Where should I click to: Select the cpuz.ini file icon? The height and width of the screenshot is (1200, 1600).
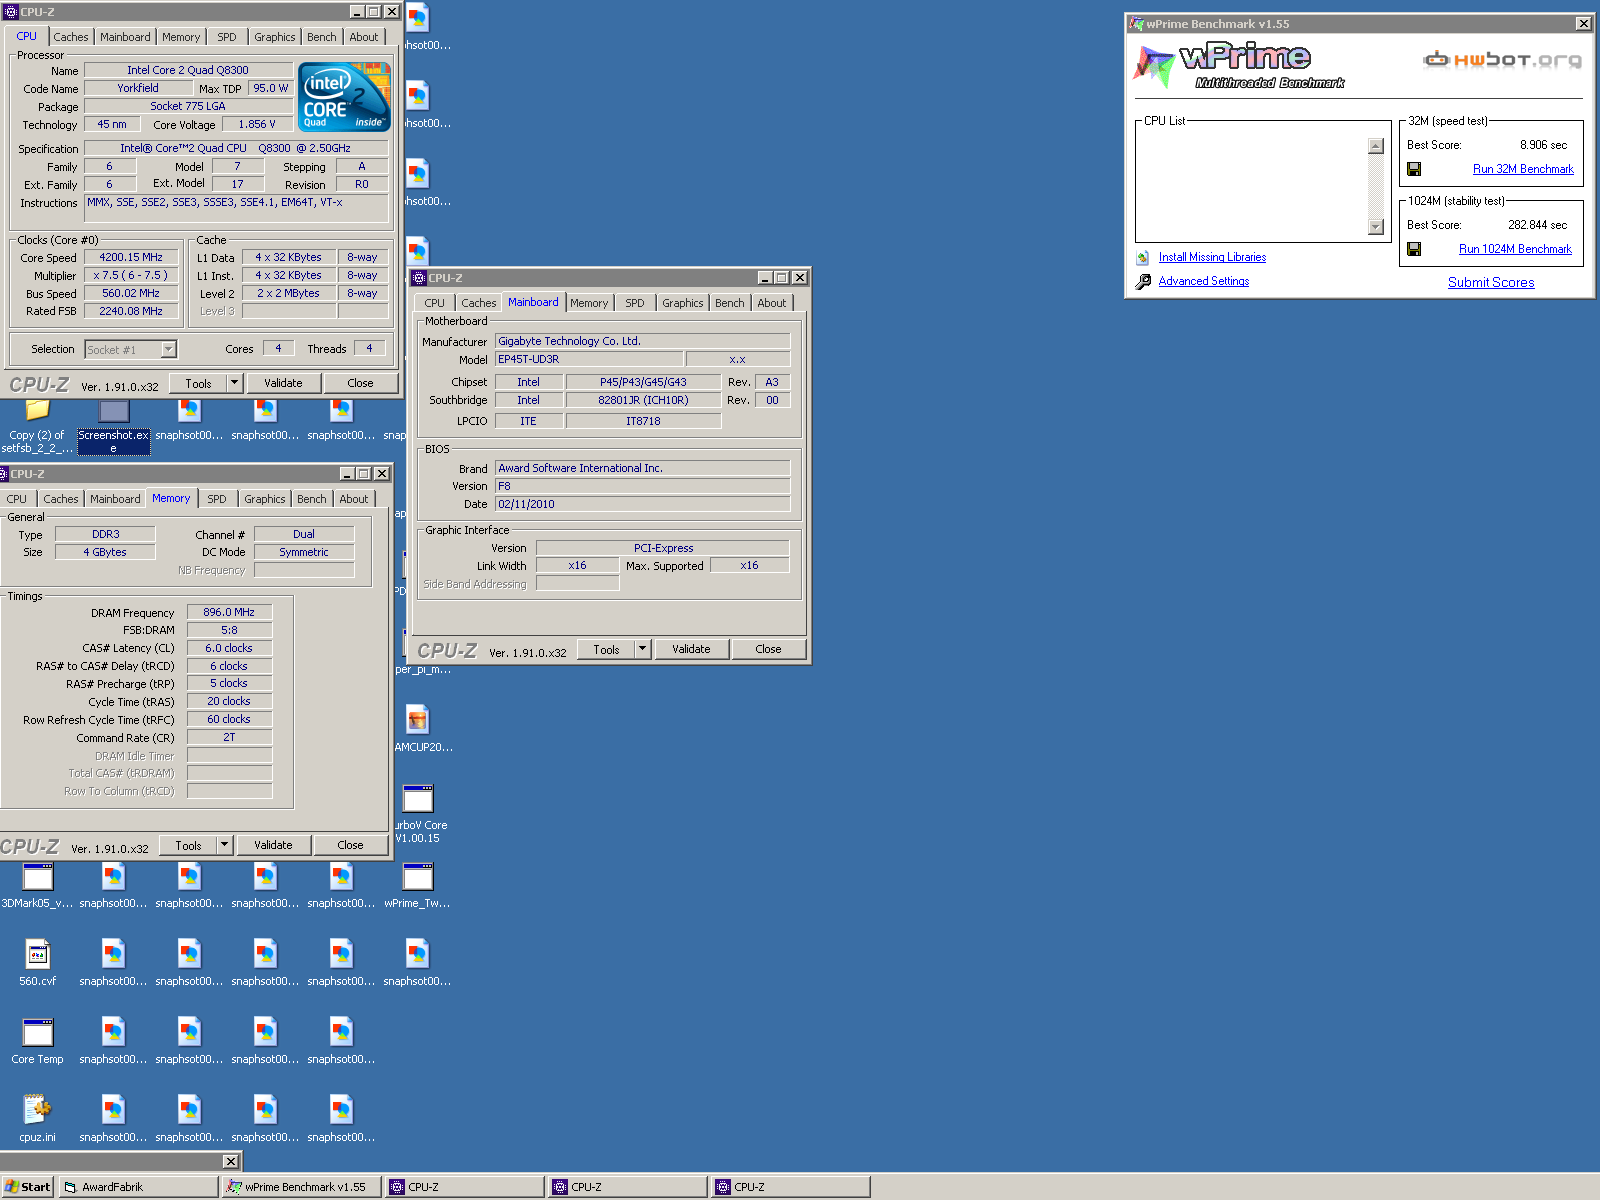(x=37, y=1110)
